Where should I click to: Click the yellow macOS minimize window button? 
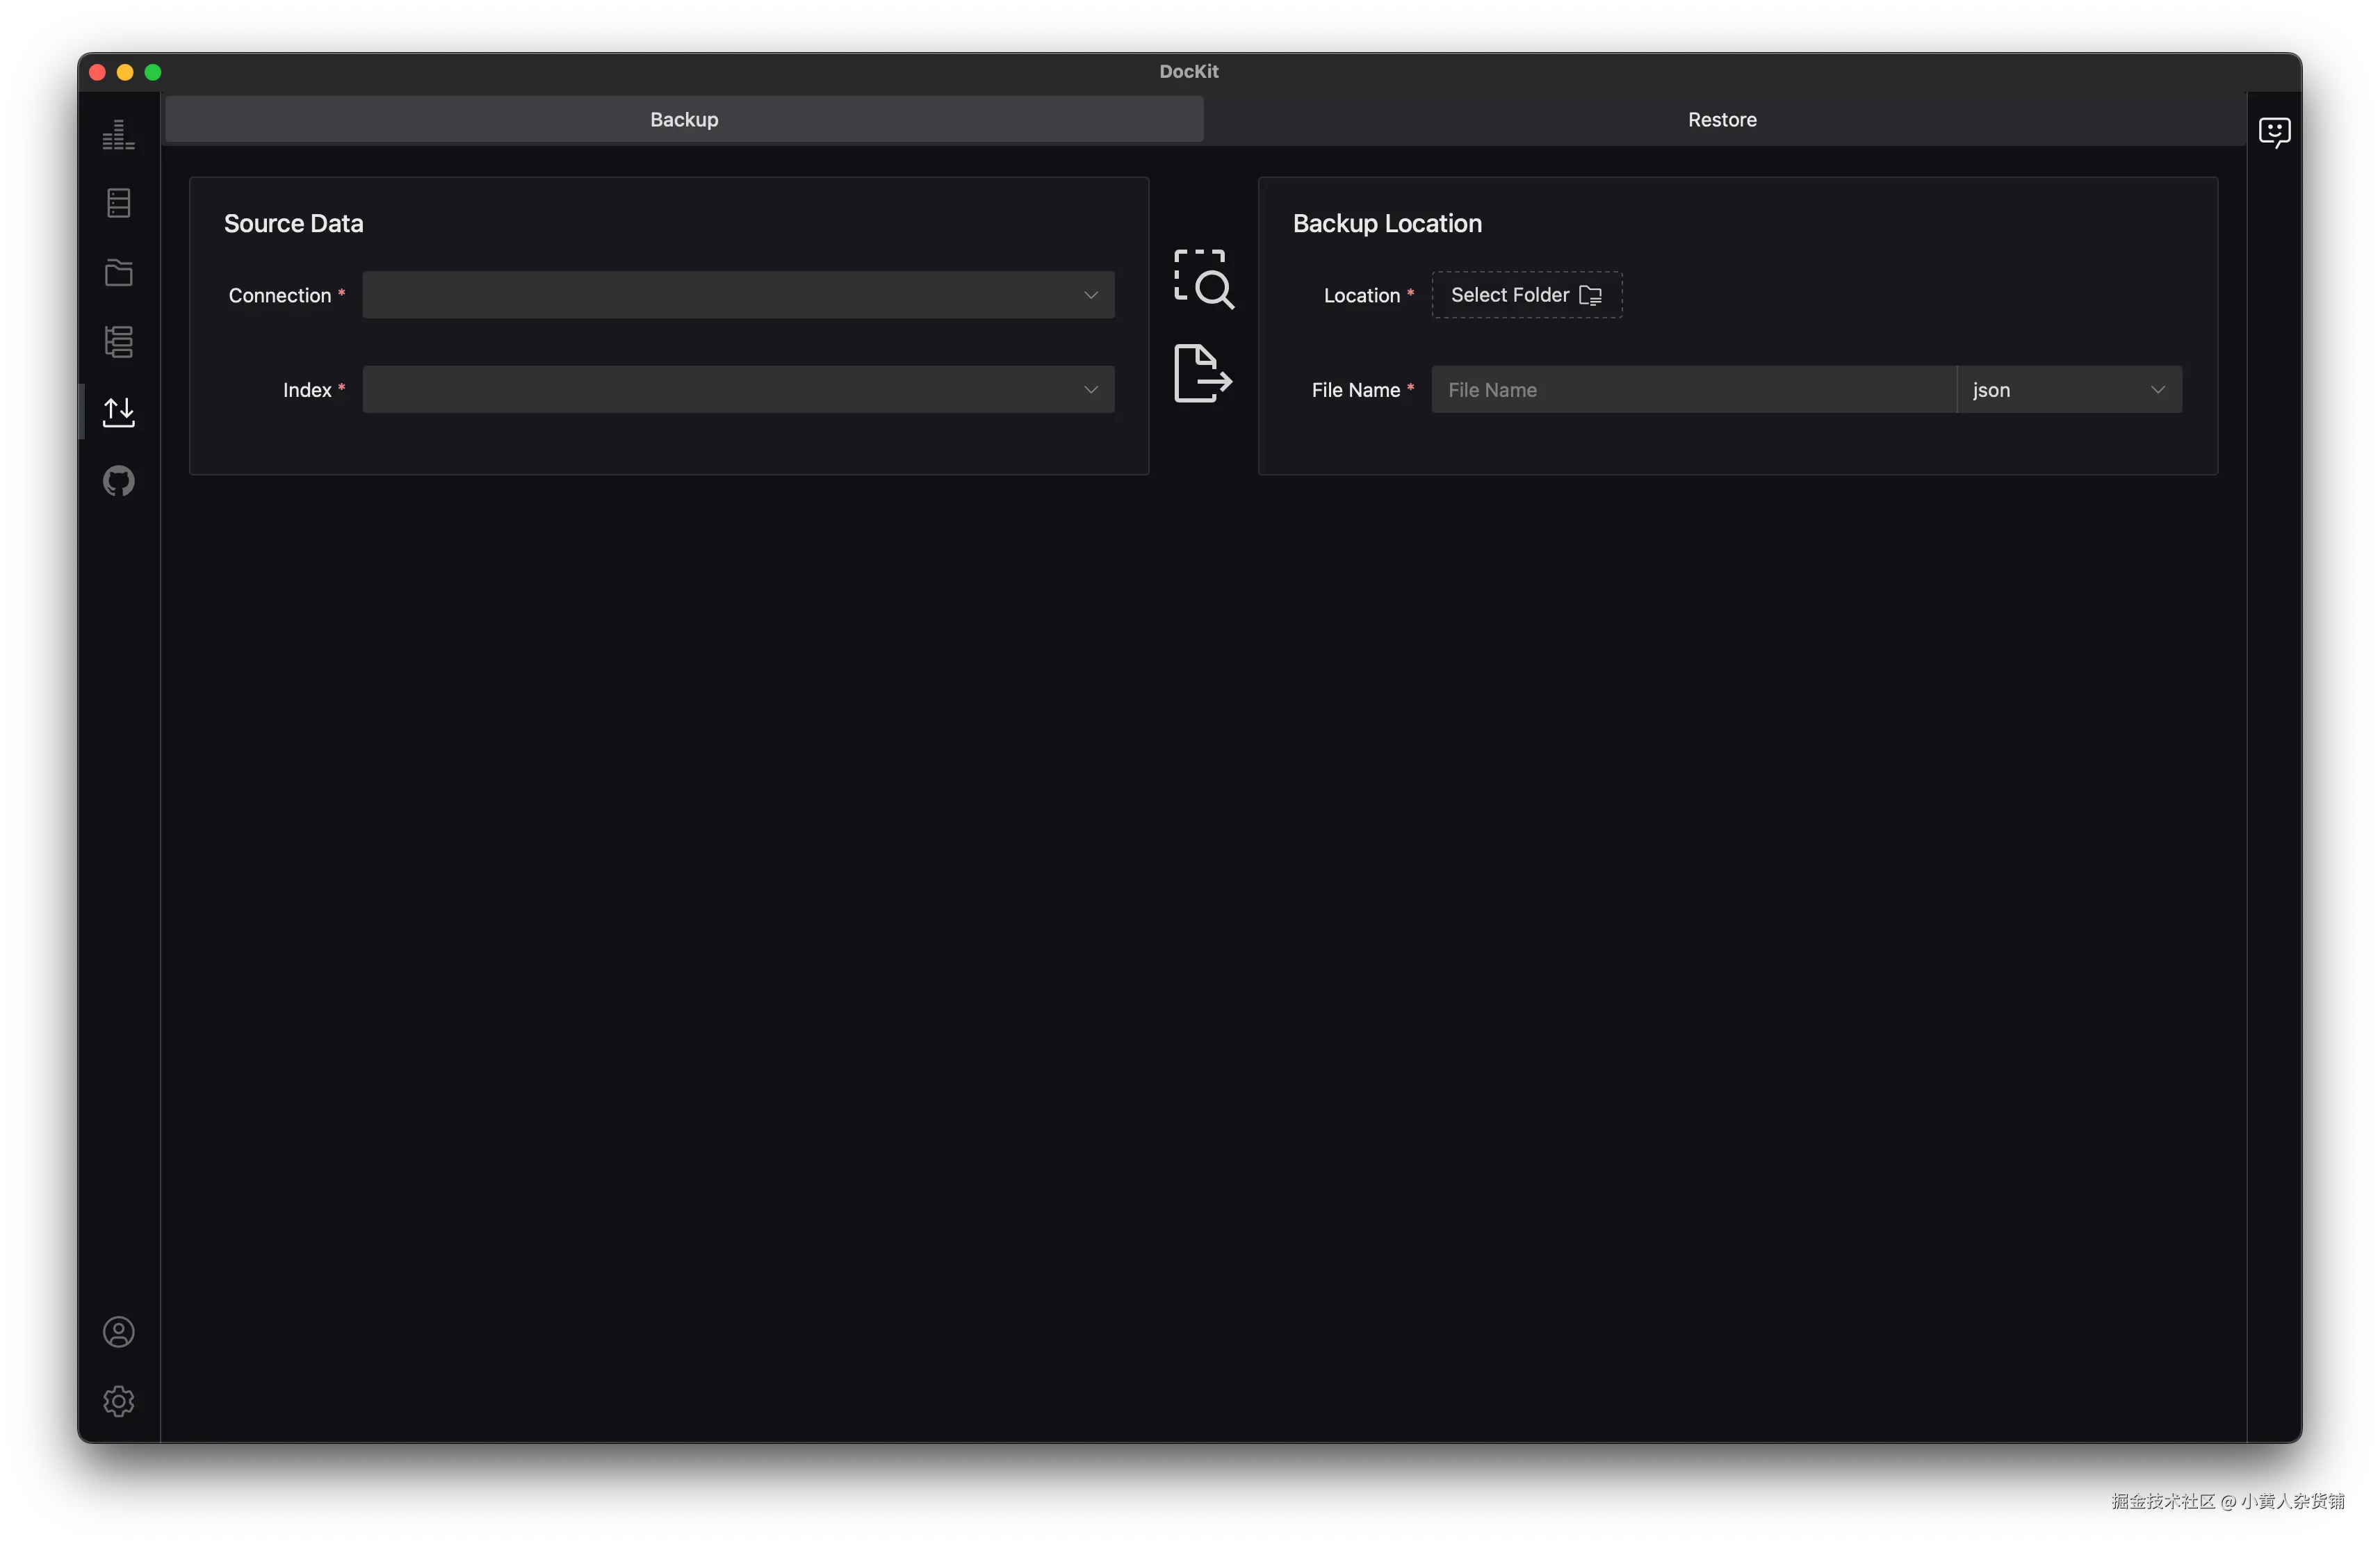tap(125, 72)
